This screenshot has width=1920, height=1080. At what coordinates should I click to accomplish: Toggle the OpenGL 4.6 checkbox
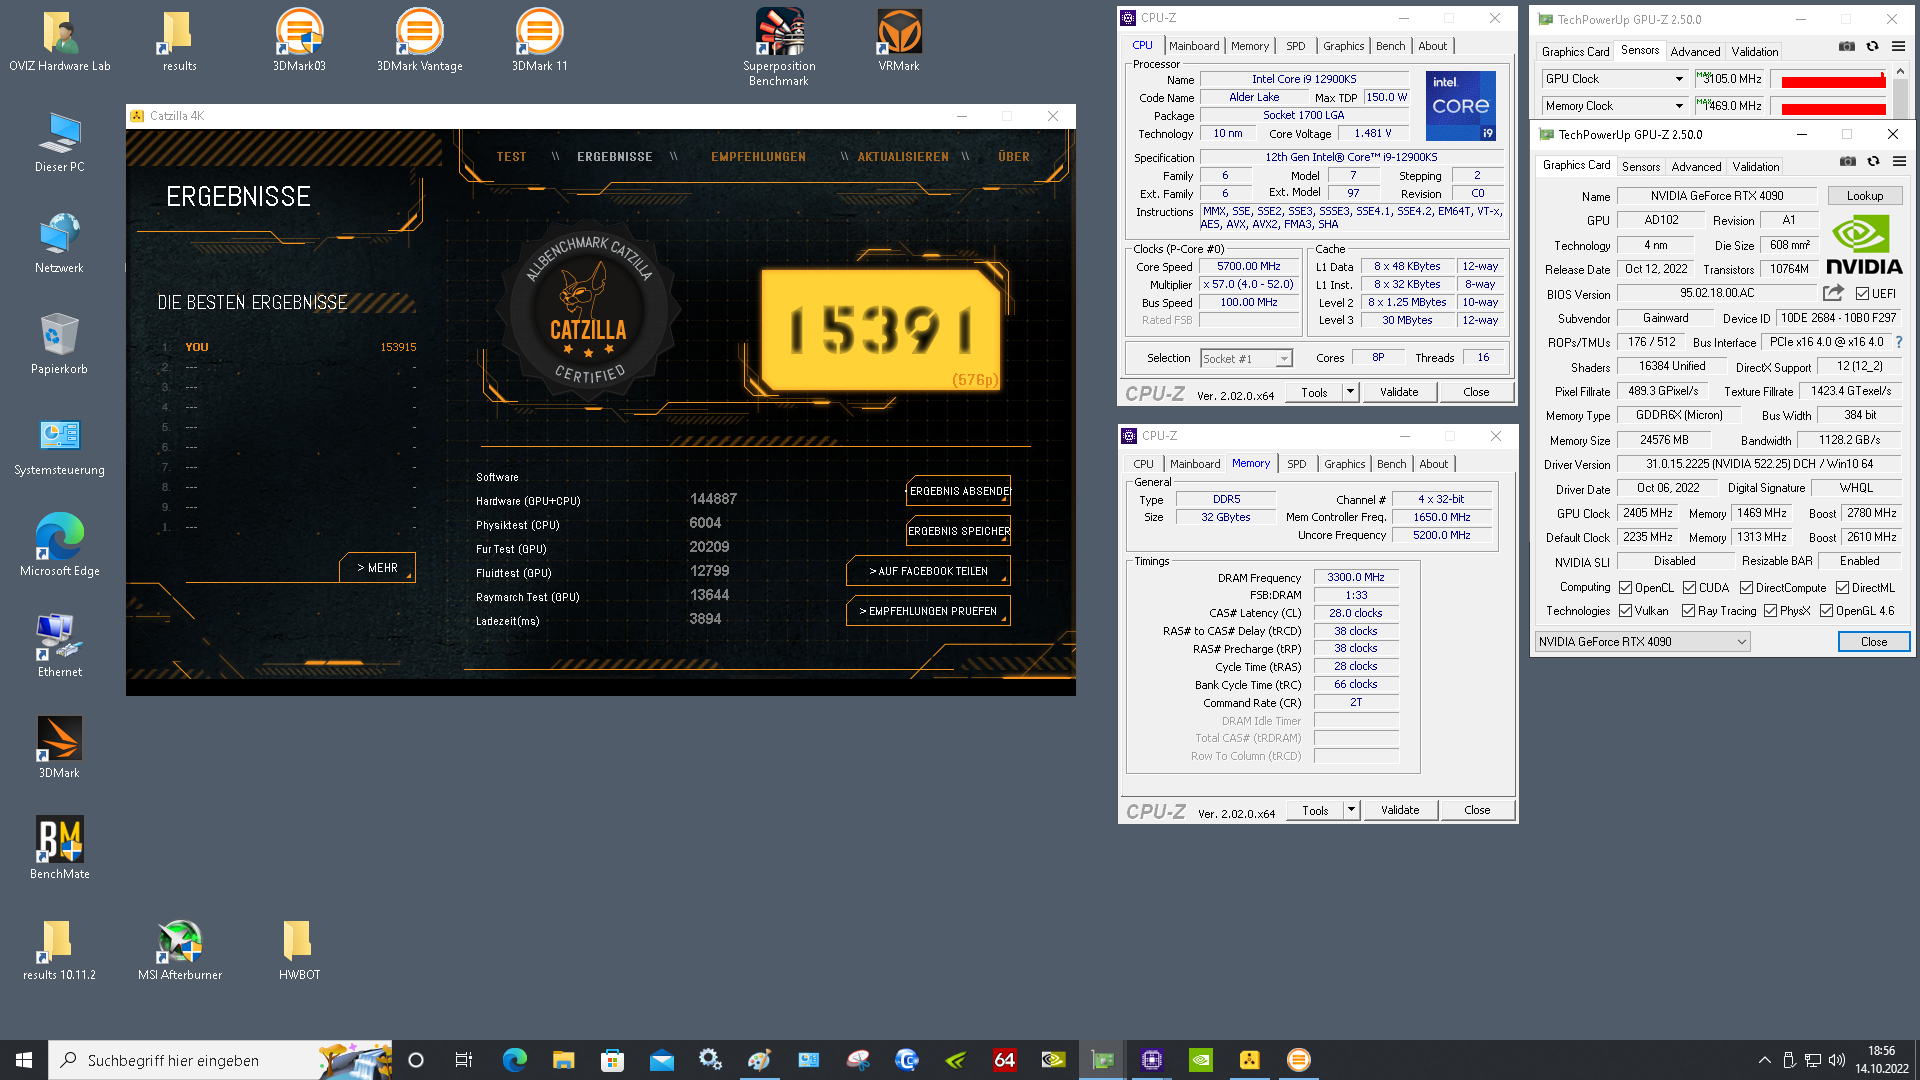[x=1826, y=611]
